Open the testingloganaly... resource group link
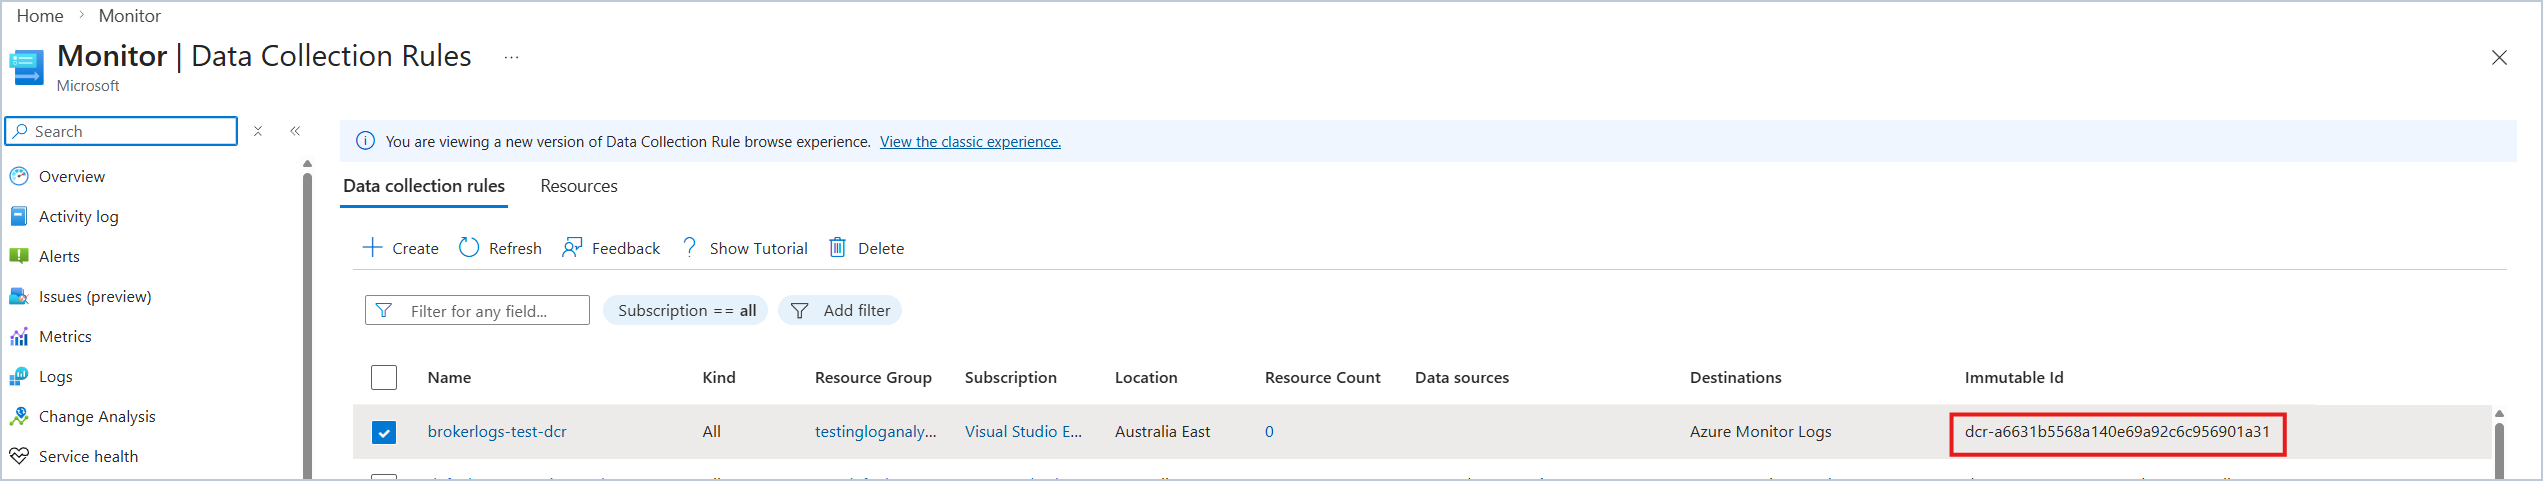The height and width of the screenshot is (481, 2543). (876, 431)
